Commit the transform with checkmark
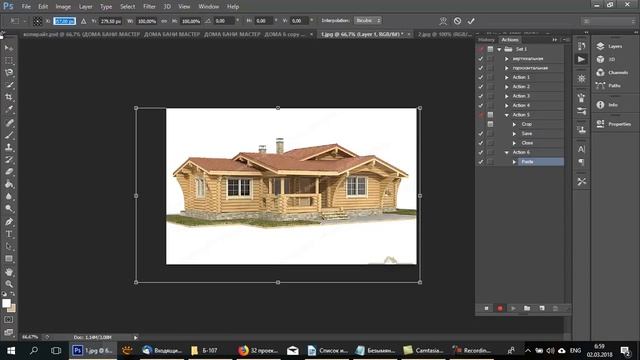 click(471, 21)
